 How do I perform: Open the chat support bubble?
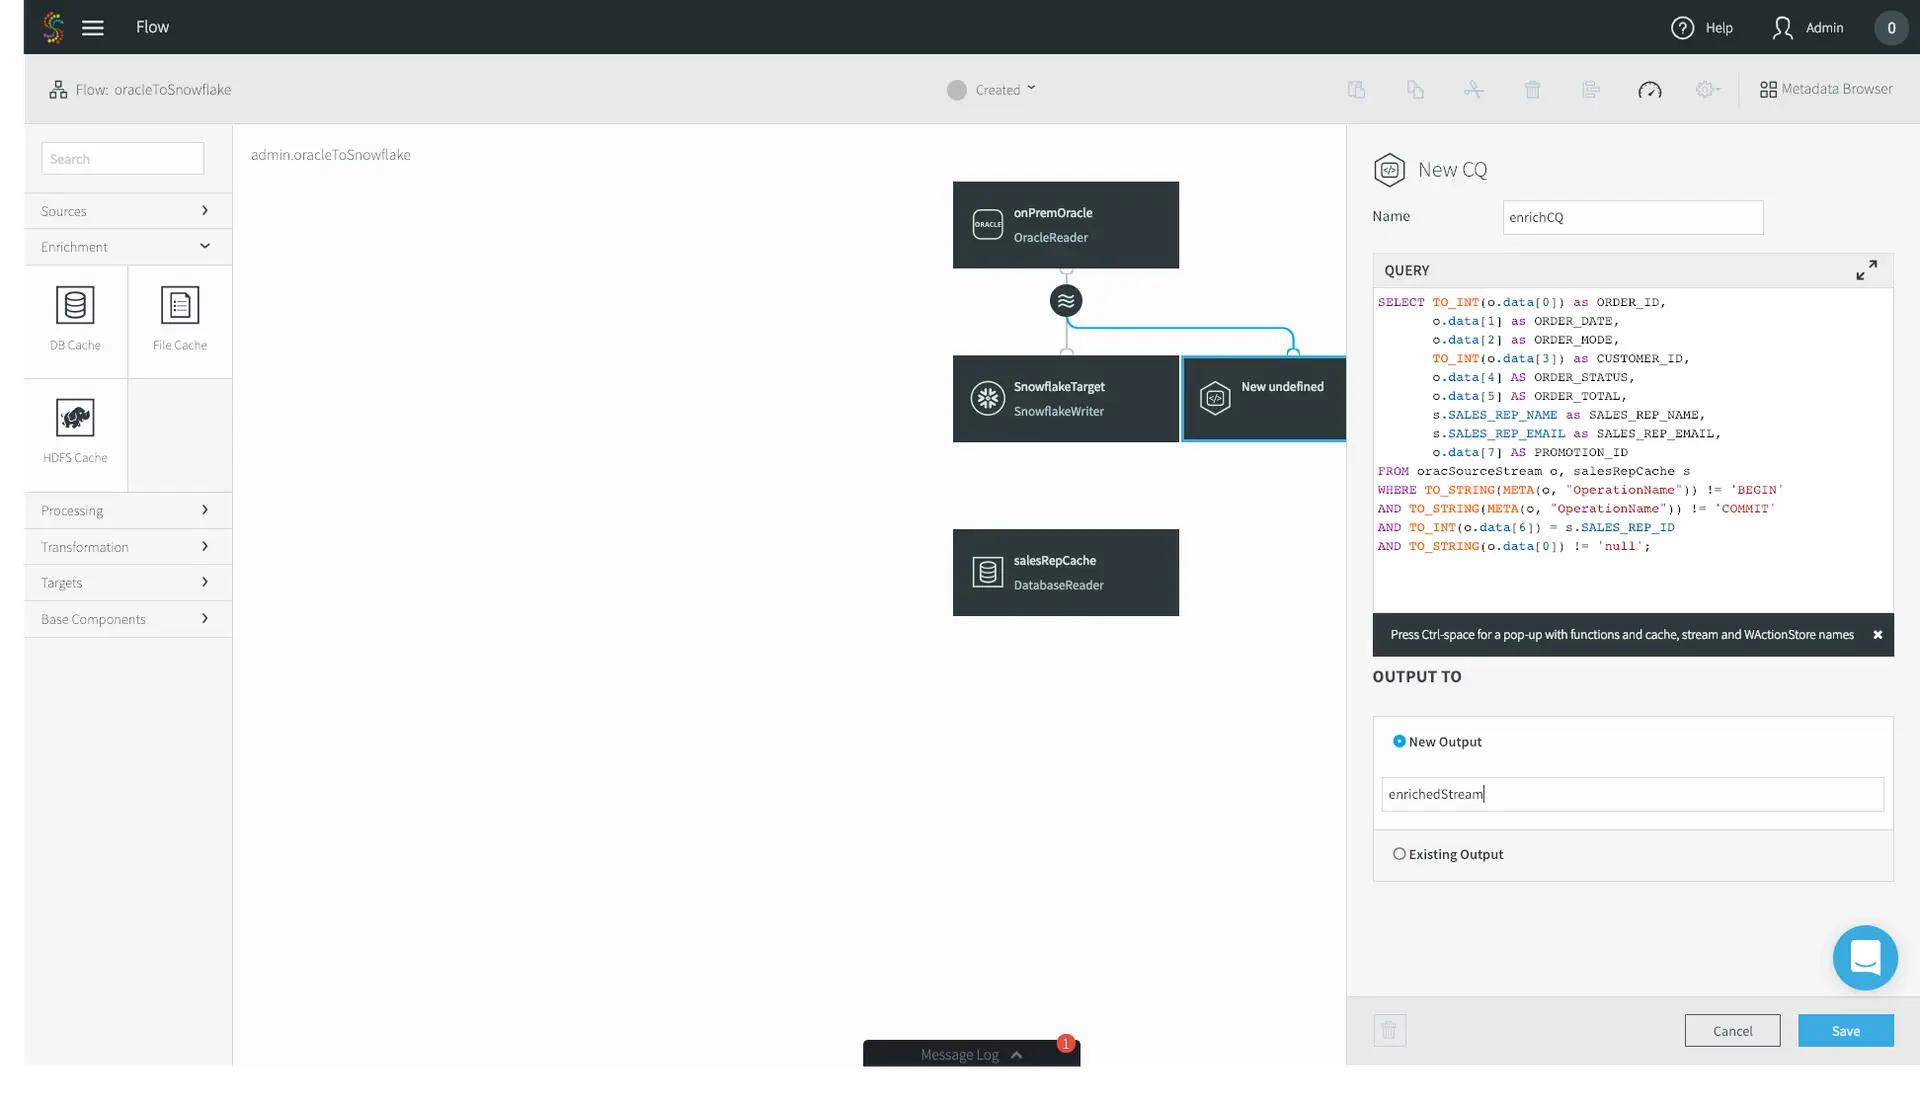pos(1865,957)
